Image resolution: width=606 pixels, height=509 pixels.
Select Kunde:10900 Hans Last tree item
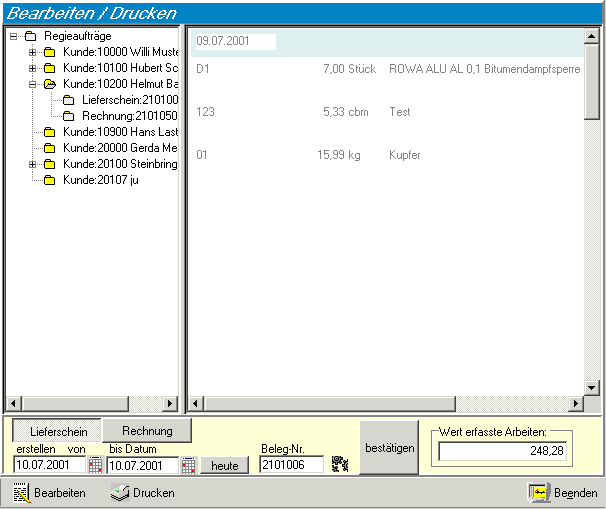click(121, 132)
